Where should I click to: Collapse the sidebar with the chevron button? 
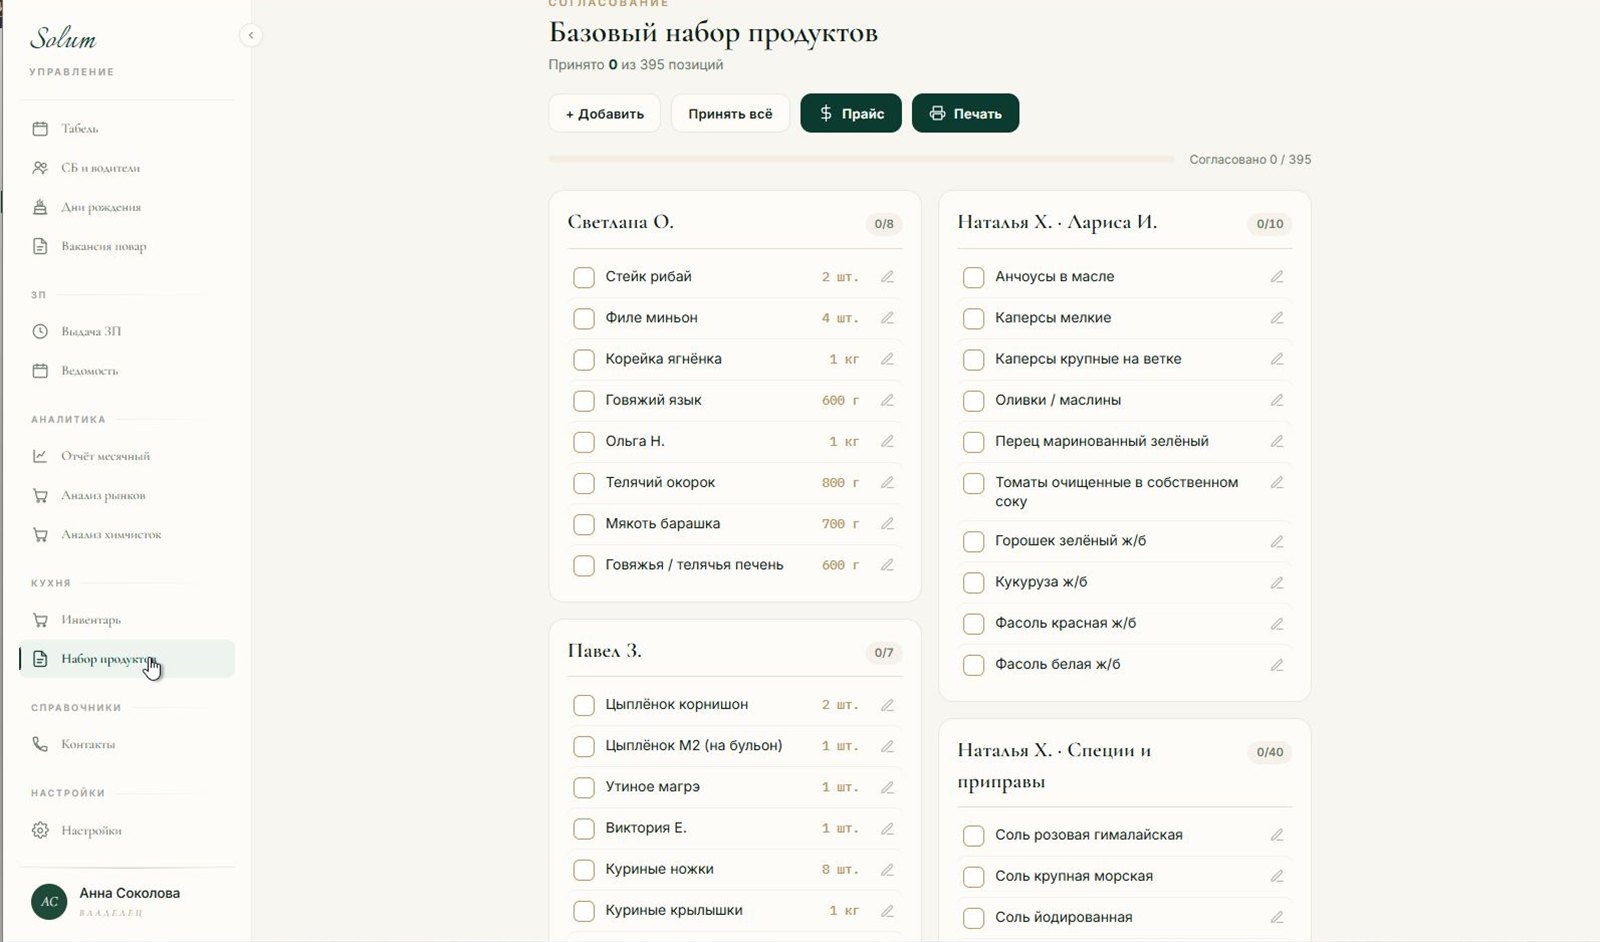click(251, 35)
